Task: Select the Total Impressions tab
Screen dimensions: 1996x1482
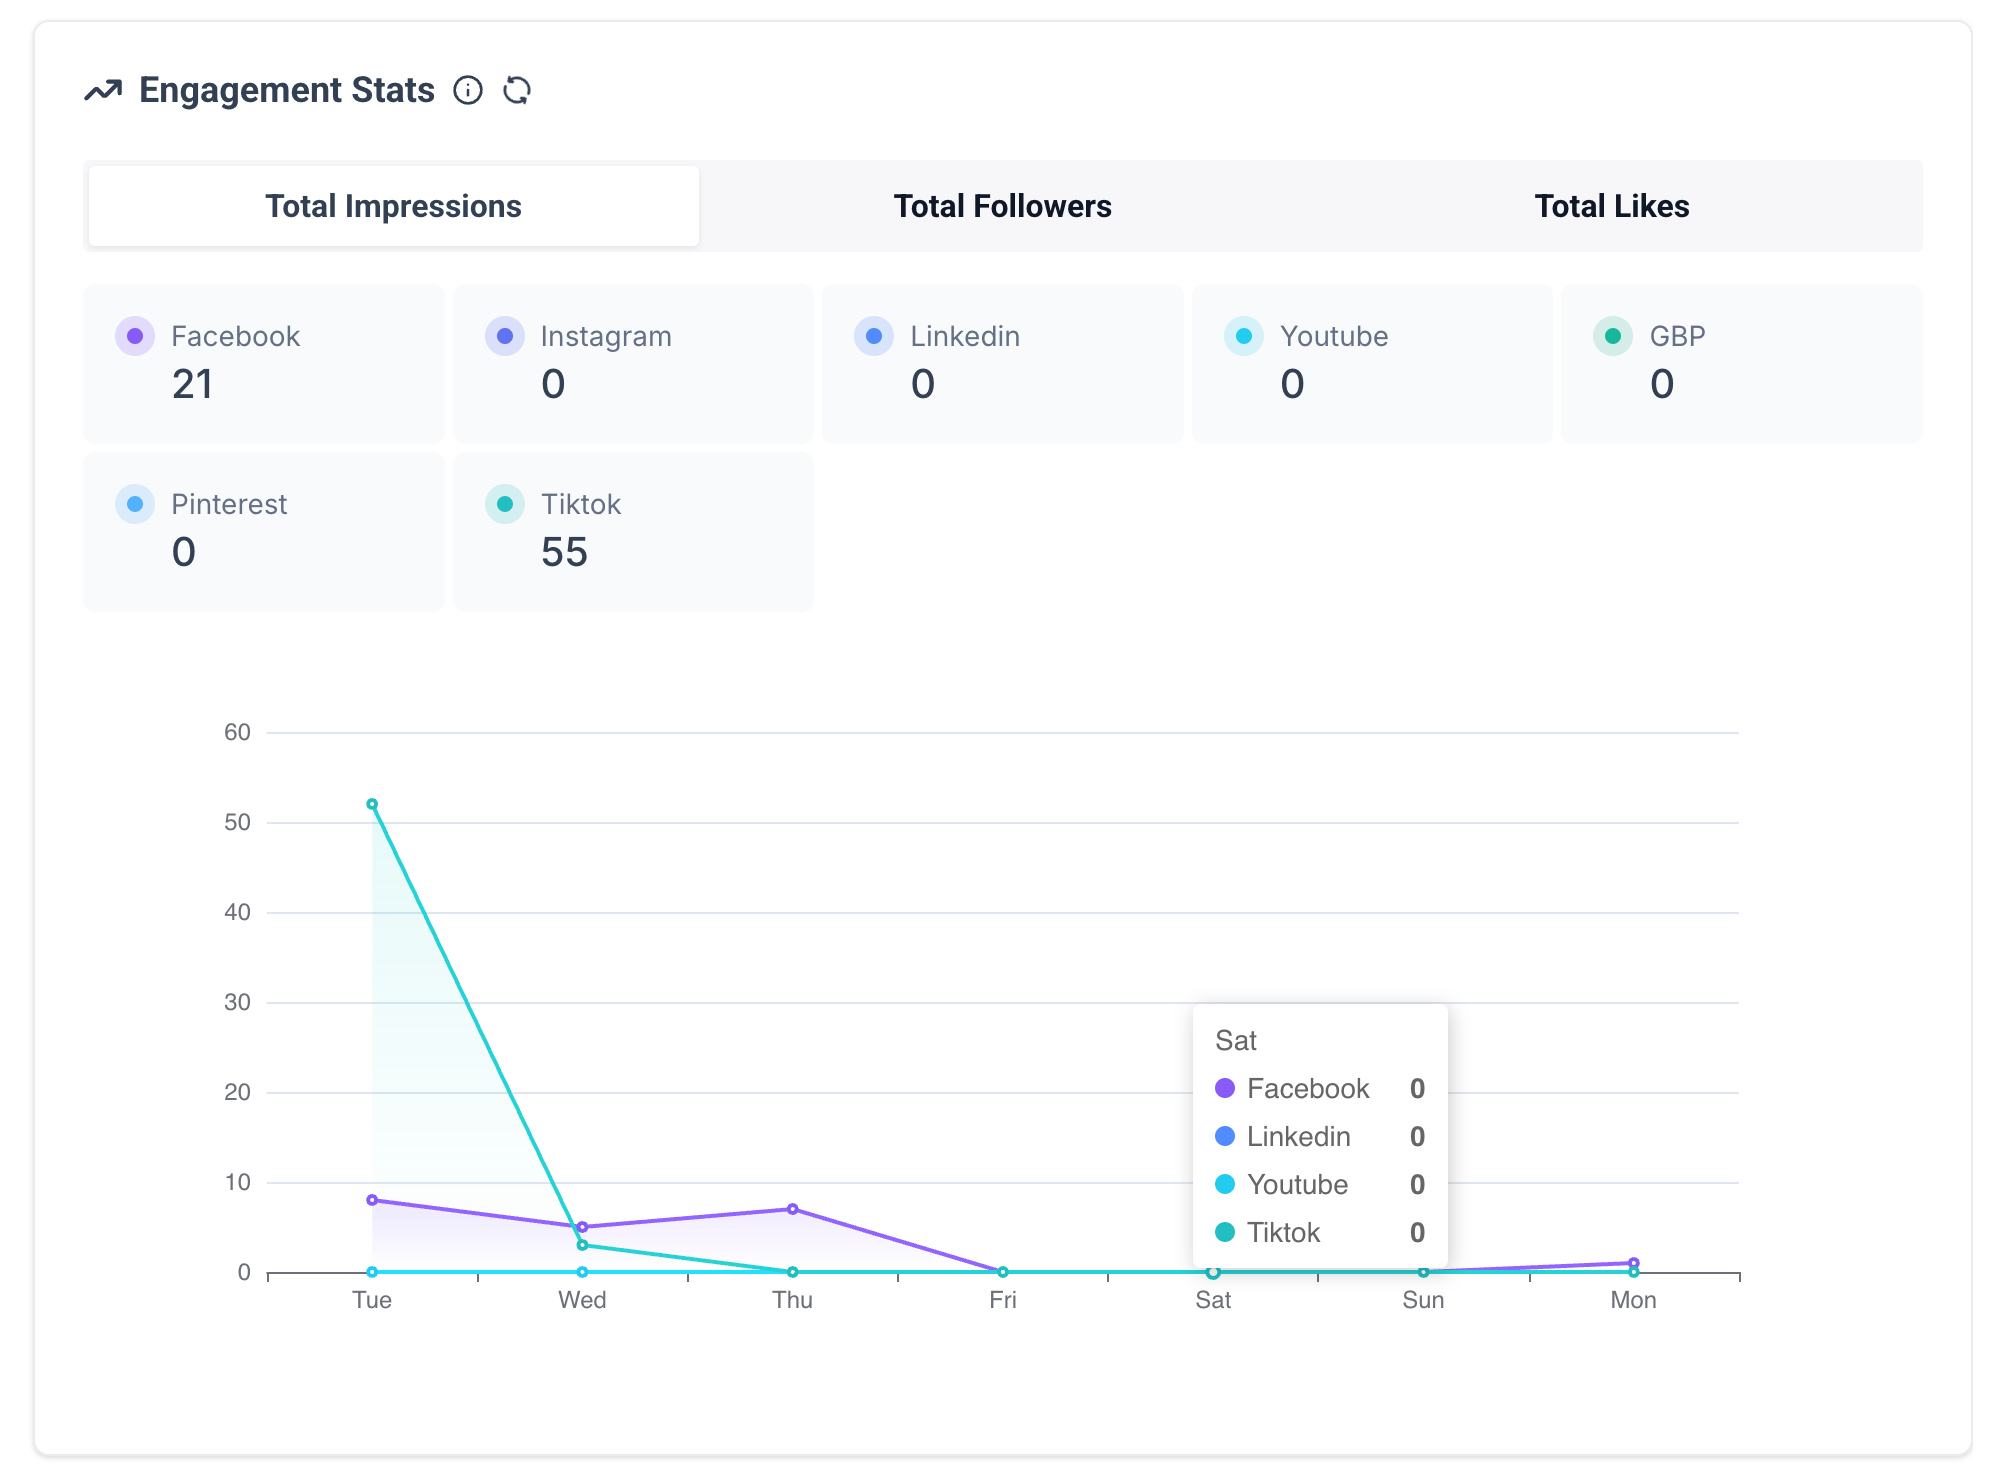Action: point(393,206)
